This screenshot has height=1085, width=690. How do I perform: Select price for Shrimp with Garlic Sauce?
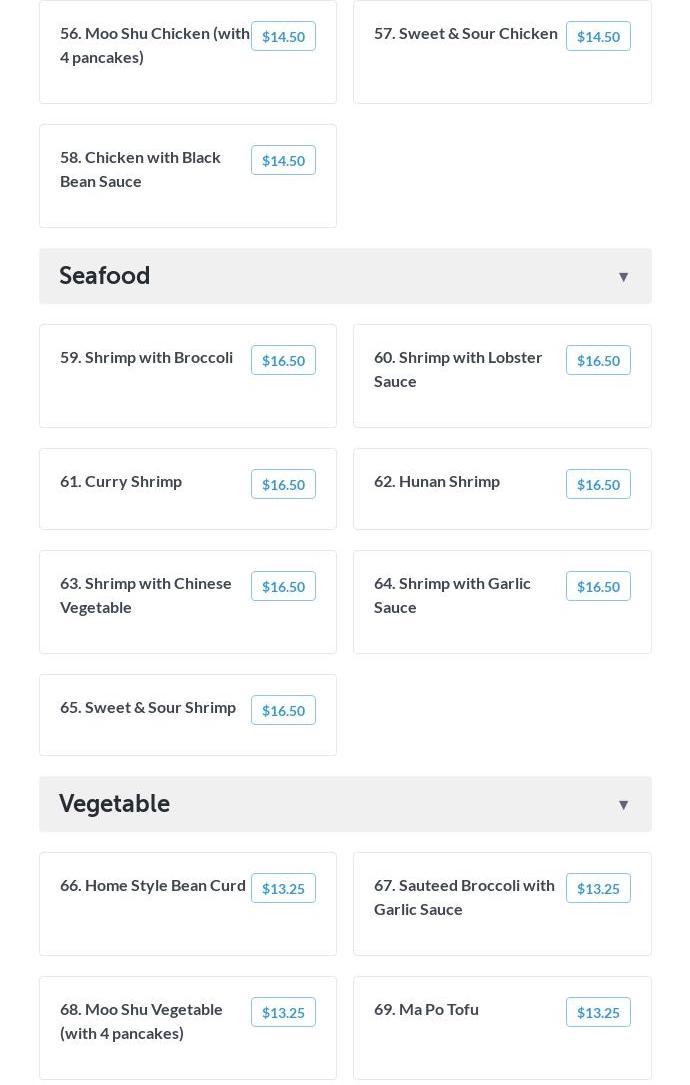tap(598, 586)
